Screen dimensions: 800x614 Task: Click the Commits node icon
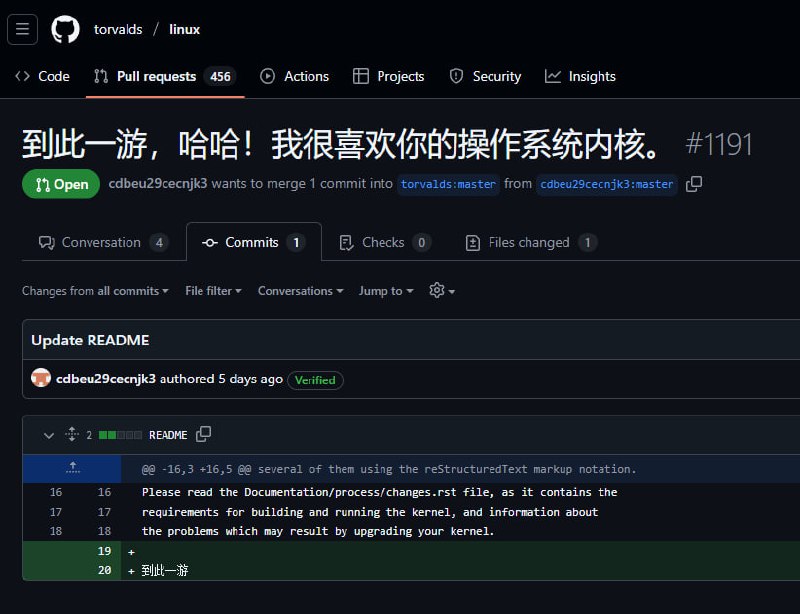pyautogui.click(x=210, y=243)
